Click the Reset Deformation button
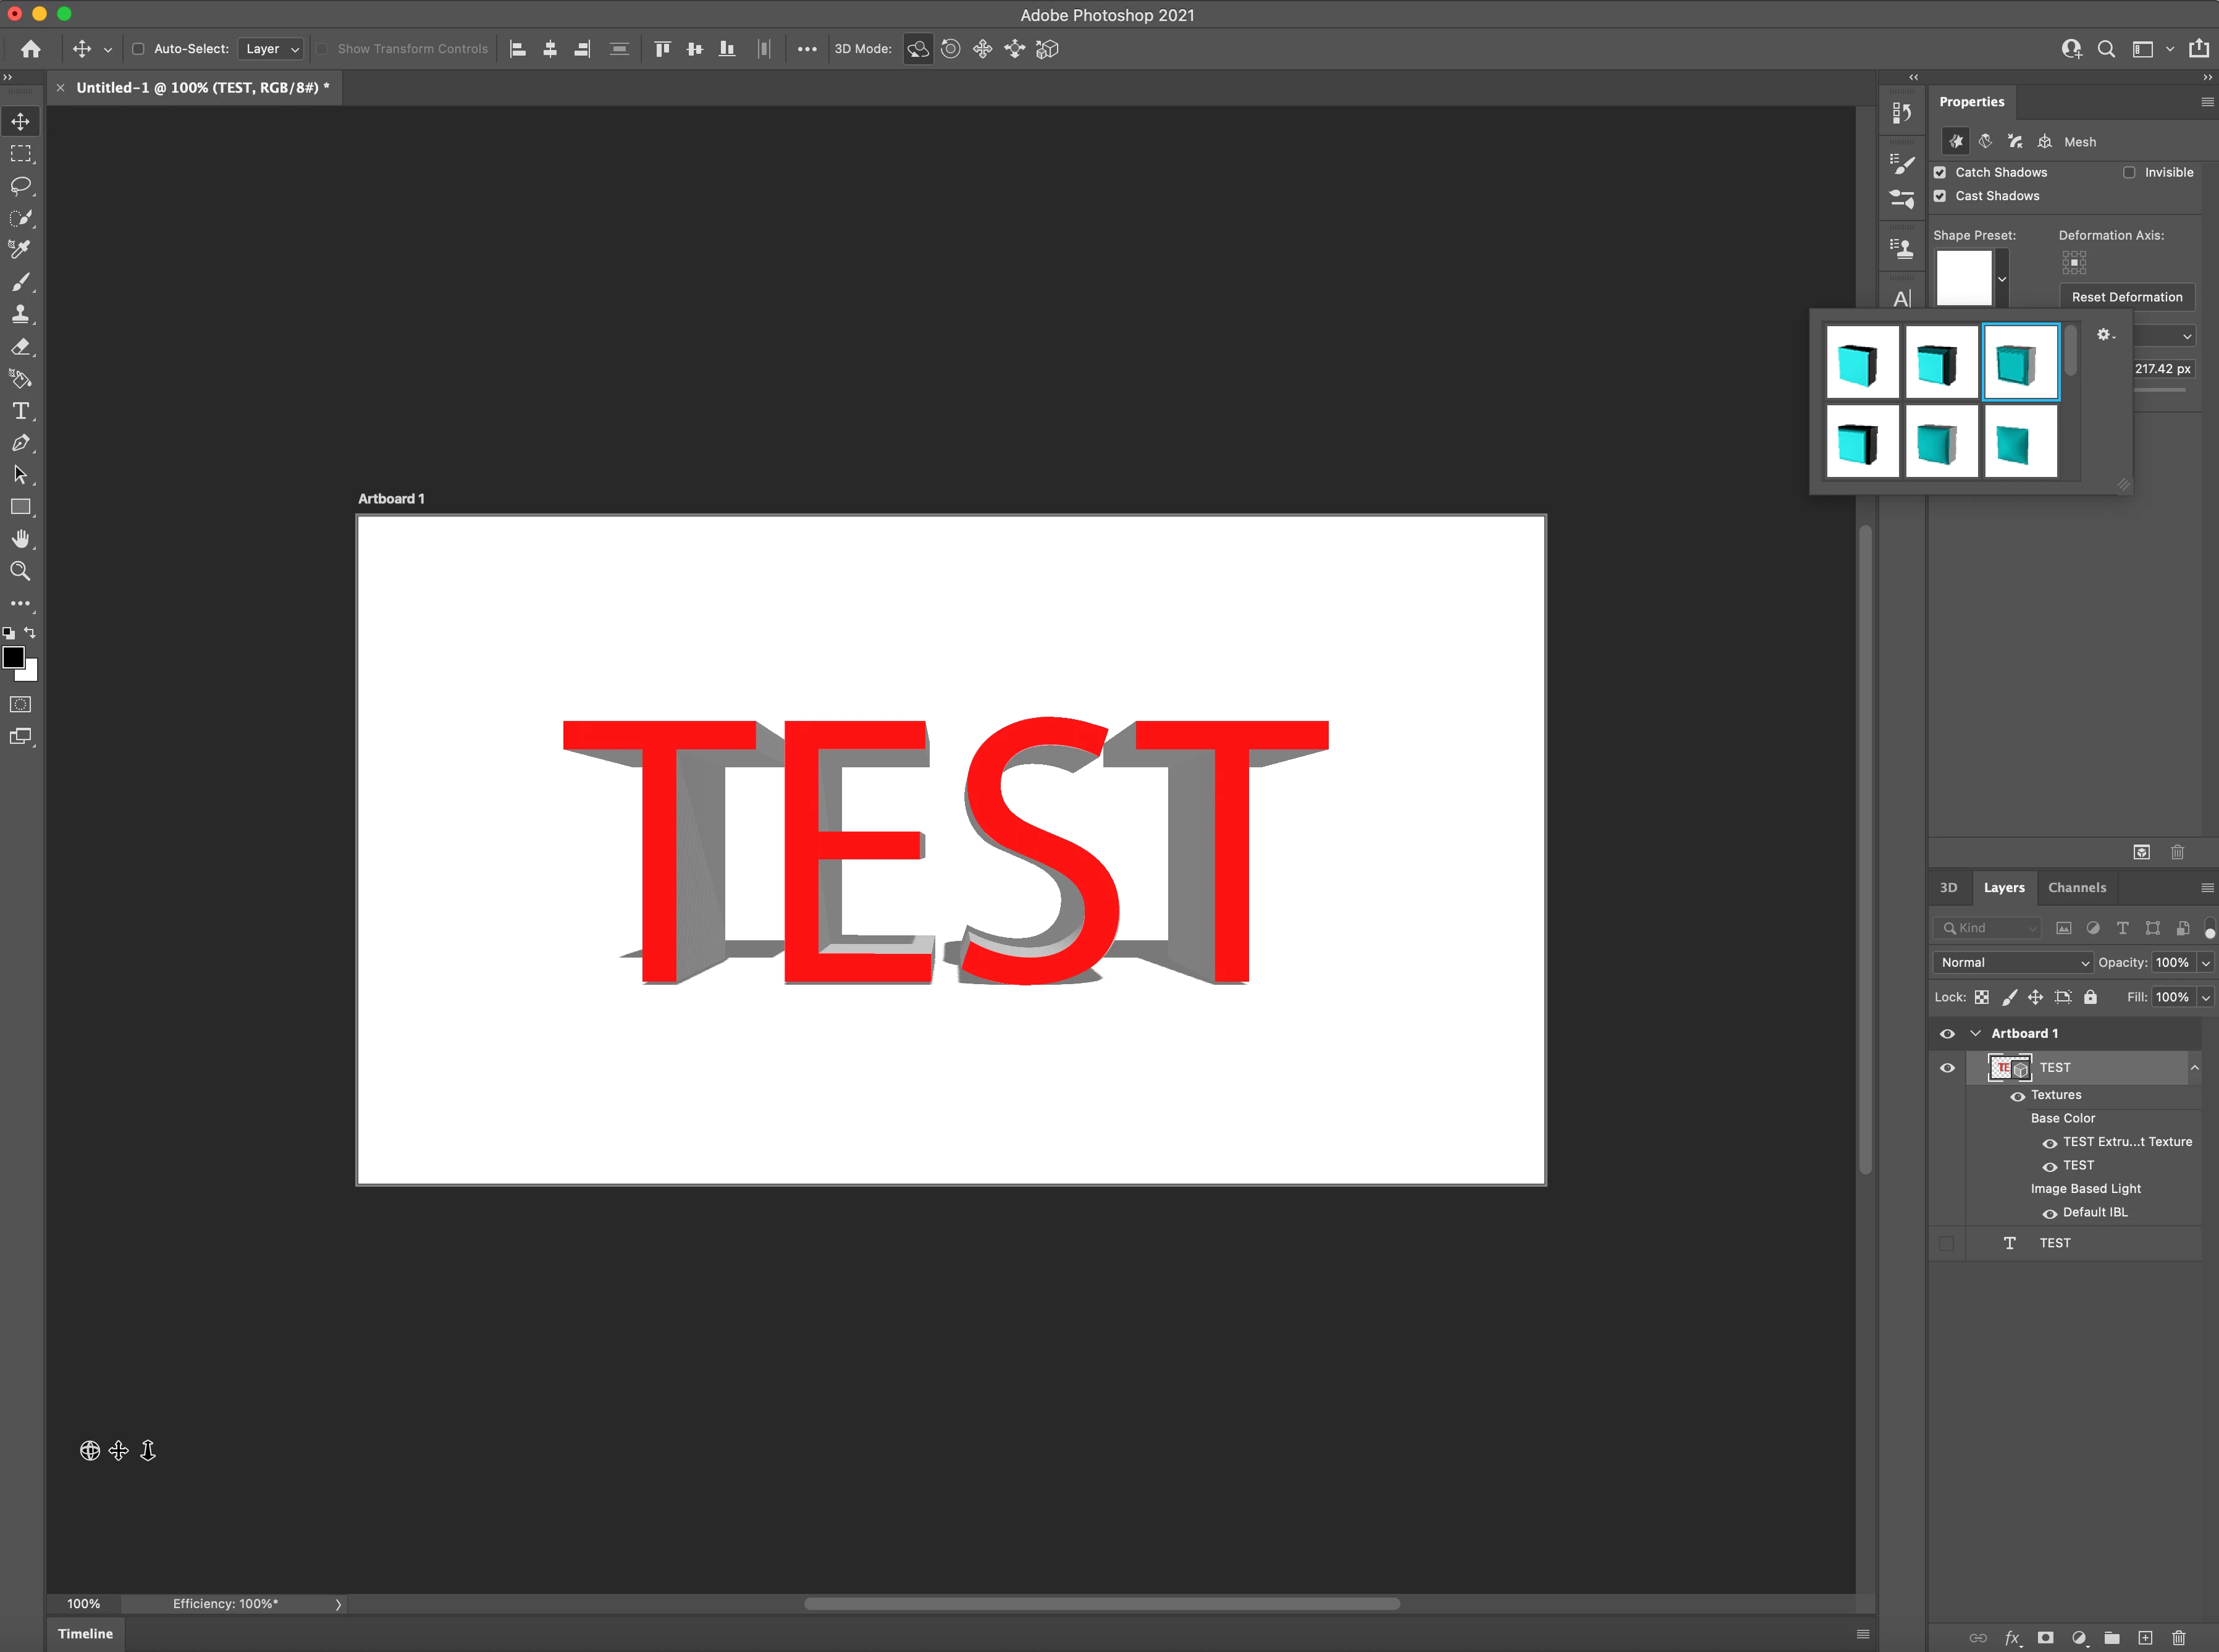Viewport: 2219px width, 1652px height. point(2126,297)
